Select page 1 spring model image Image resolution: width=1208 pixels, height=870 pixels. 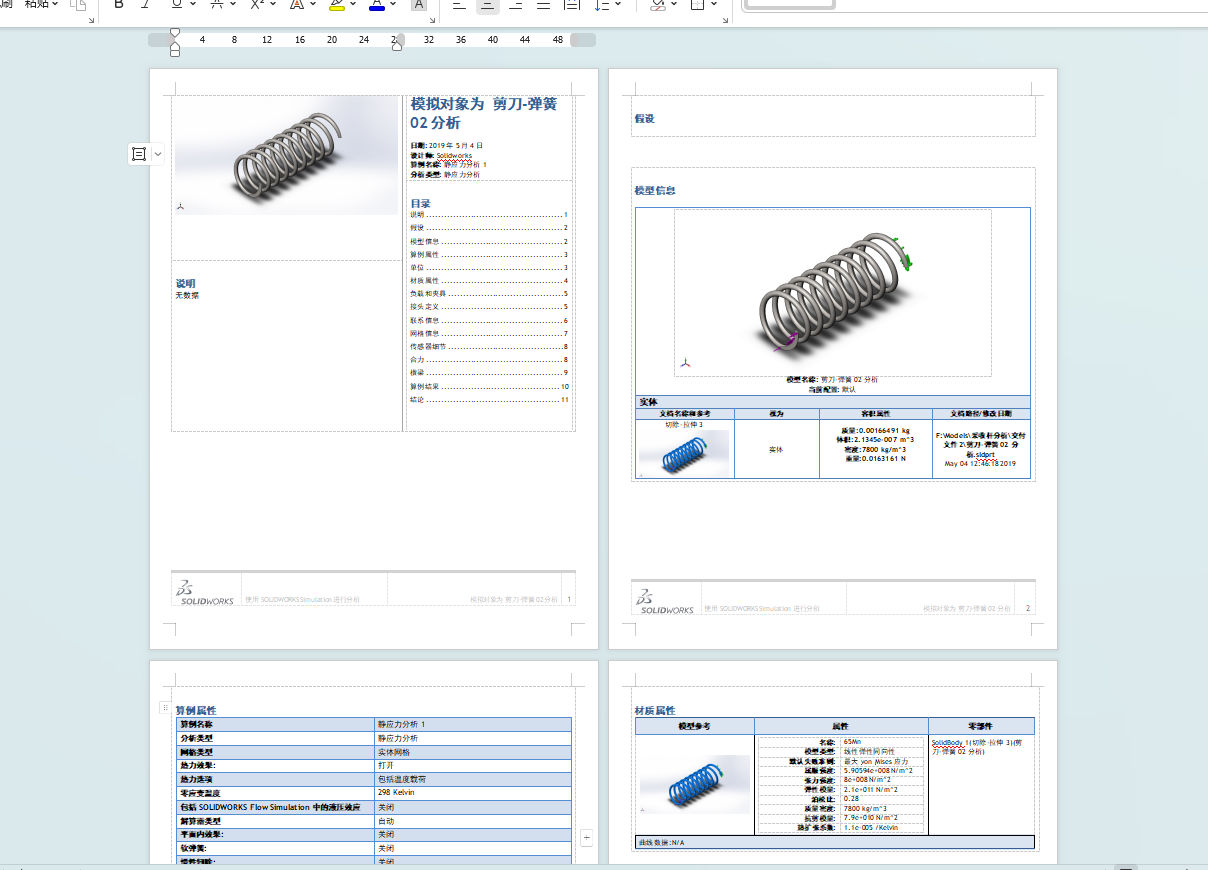287,155
